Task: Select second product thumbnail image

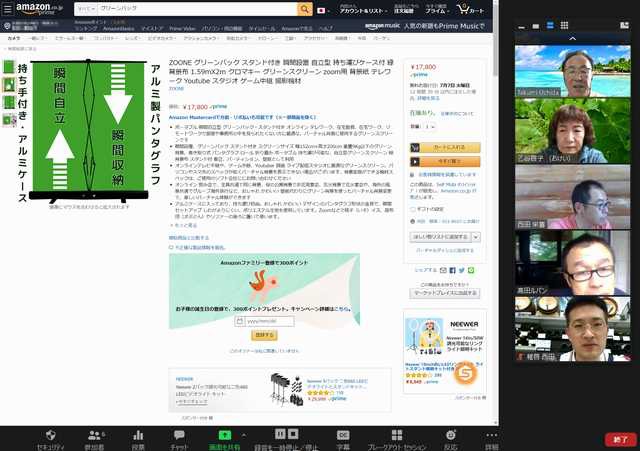Action: 9,84
